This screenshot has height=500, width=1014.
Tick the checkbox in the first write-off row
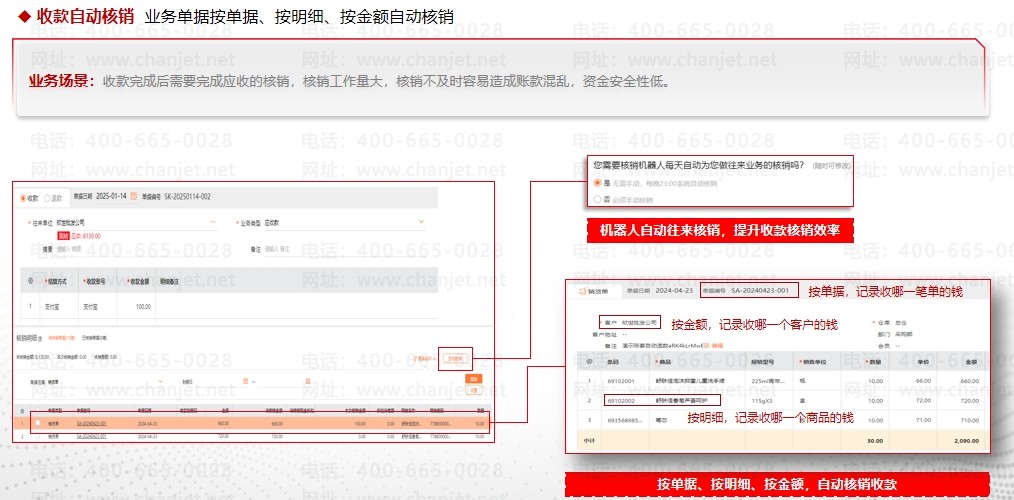coord(39,423)
